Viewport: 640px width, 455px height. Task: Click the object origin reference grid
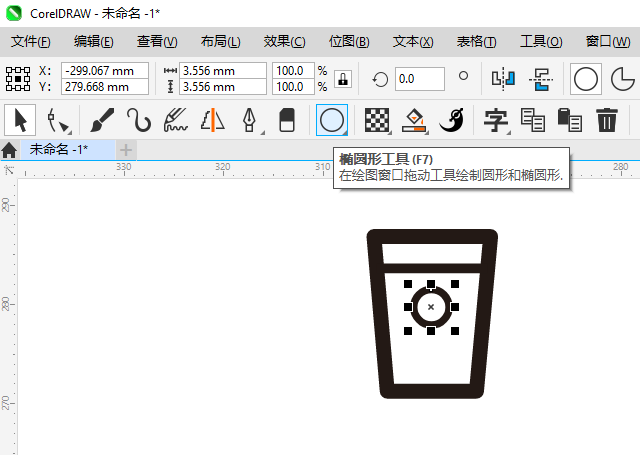click(x=18, y=79)
